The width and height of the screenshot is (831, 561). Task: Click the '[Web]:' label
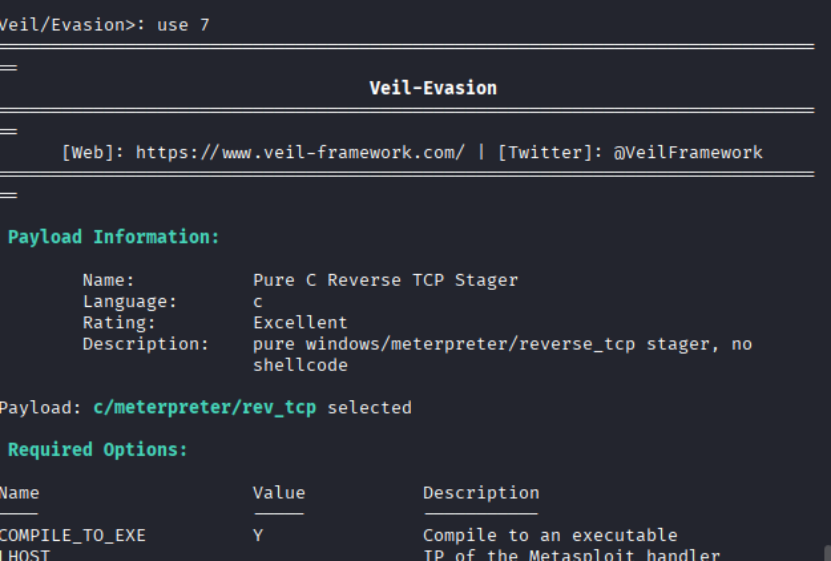click(93, 153)
